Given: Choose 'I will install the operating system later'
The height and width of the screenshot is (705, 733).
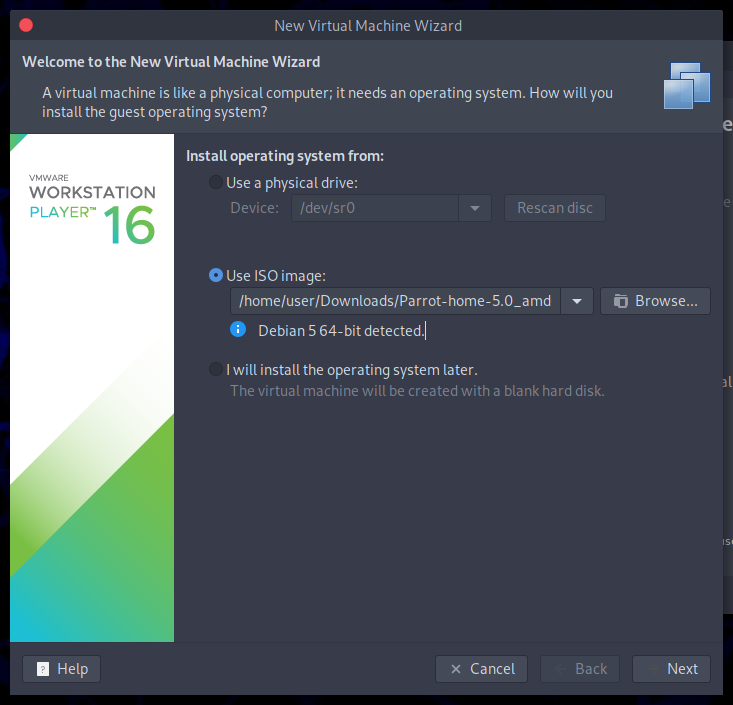Looking at the screenshot, I should pyautogui.click(x=216, y=369).
